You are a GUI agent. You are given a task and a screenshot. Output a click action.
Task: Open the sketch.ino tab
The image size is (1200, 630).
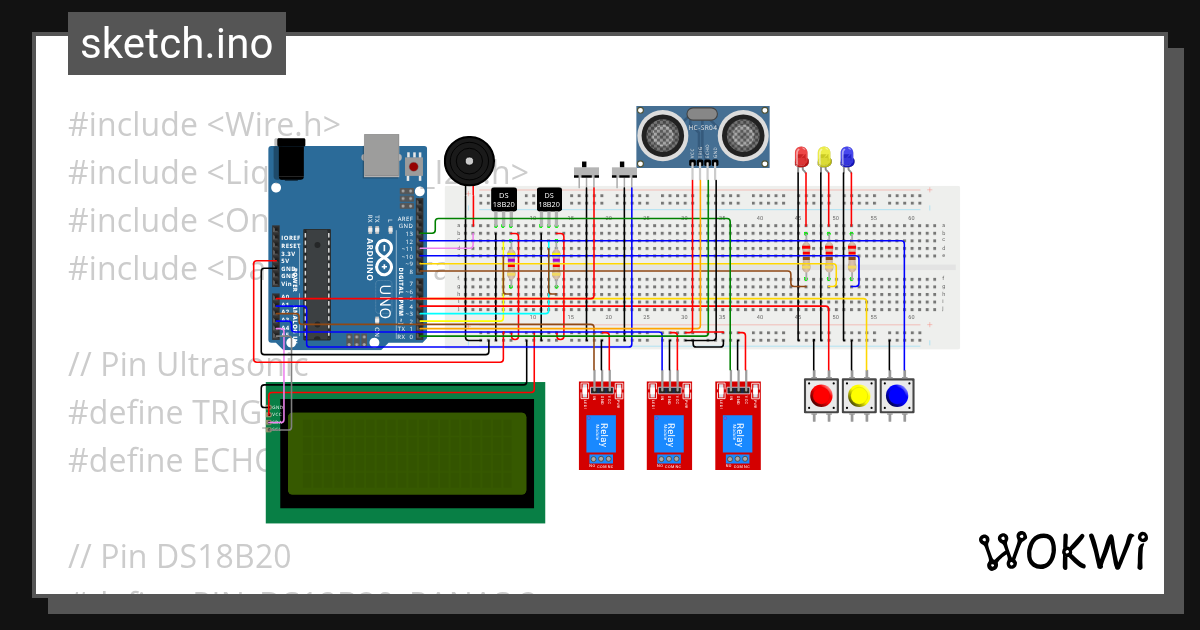[x=176, y=43]
